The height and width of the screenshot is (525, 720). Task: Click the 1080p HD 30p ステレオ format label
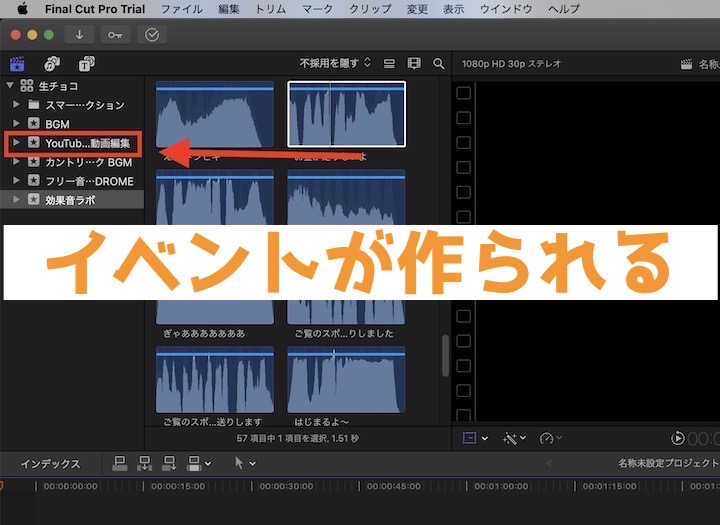pos(511,64)
